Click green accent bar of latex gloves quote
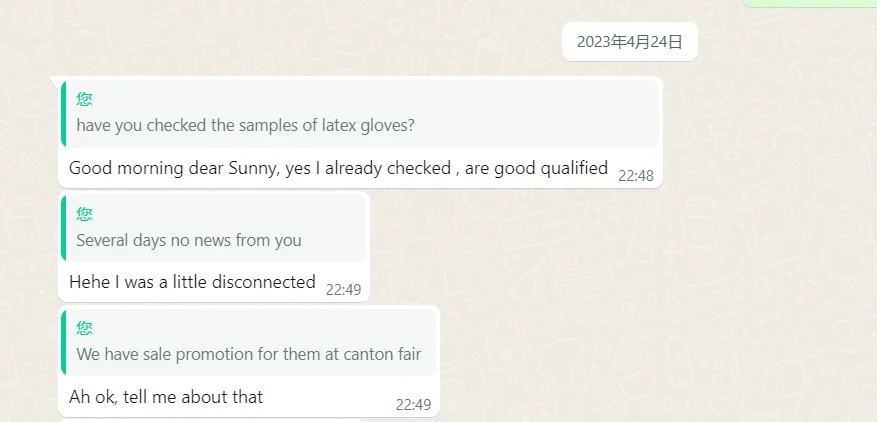 64,114
